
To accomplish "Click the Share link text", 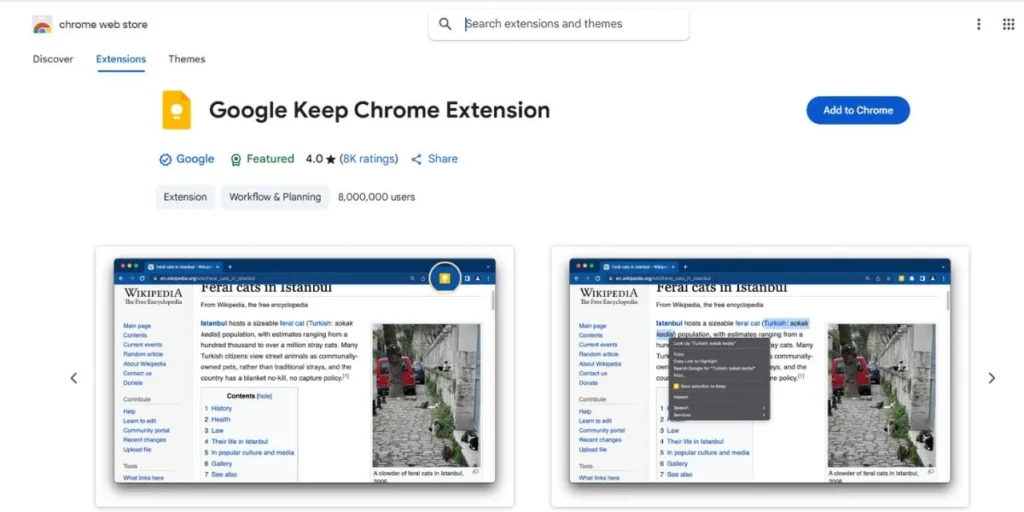I will (443, 159).
